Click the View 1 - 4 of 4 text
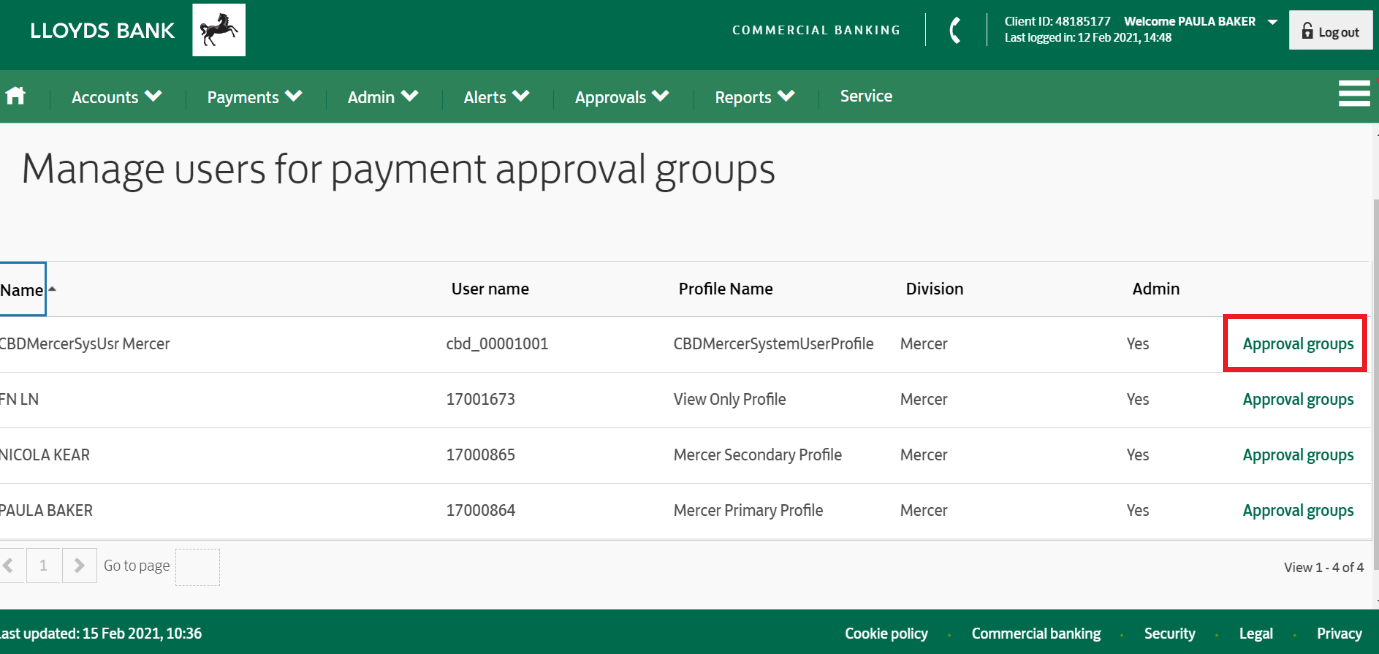The image size is (1379, 654). point(1324,567)
